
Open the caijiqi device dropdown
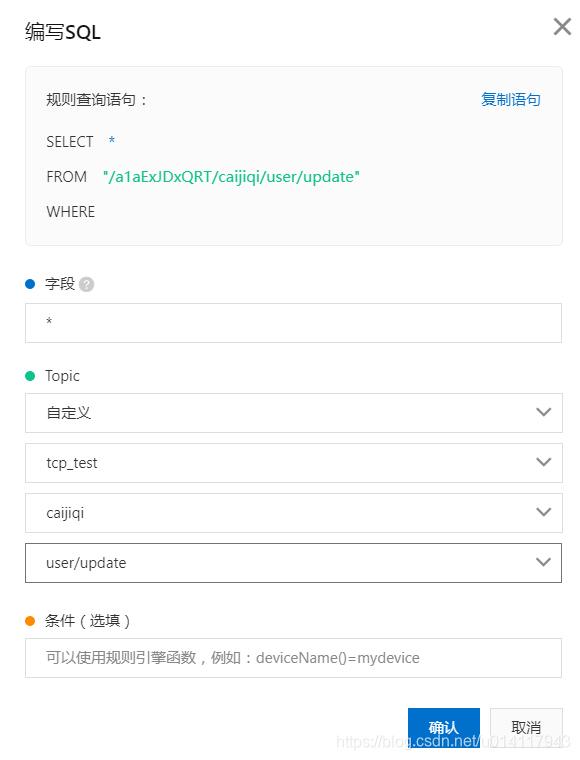[x=294, y=513]
